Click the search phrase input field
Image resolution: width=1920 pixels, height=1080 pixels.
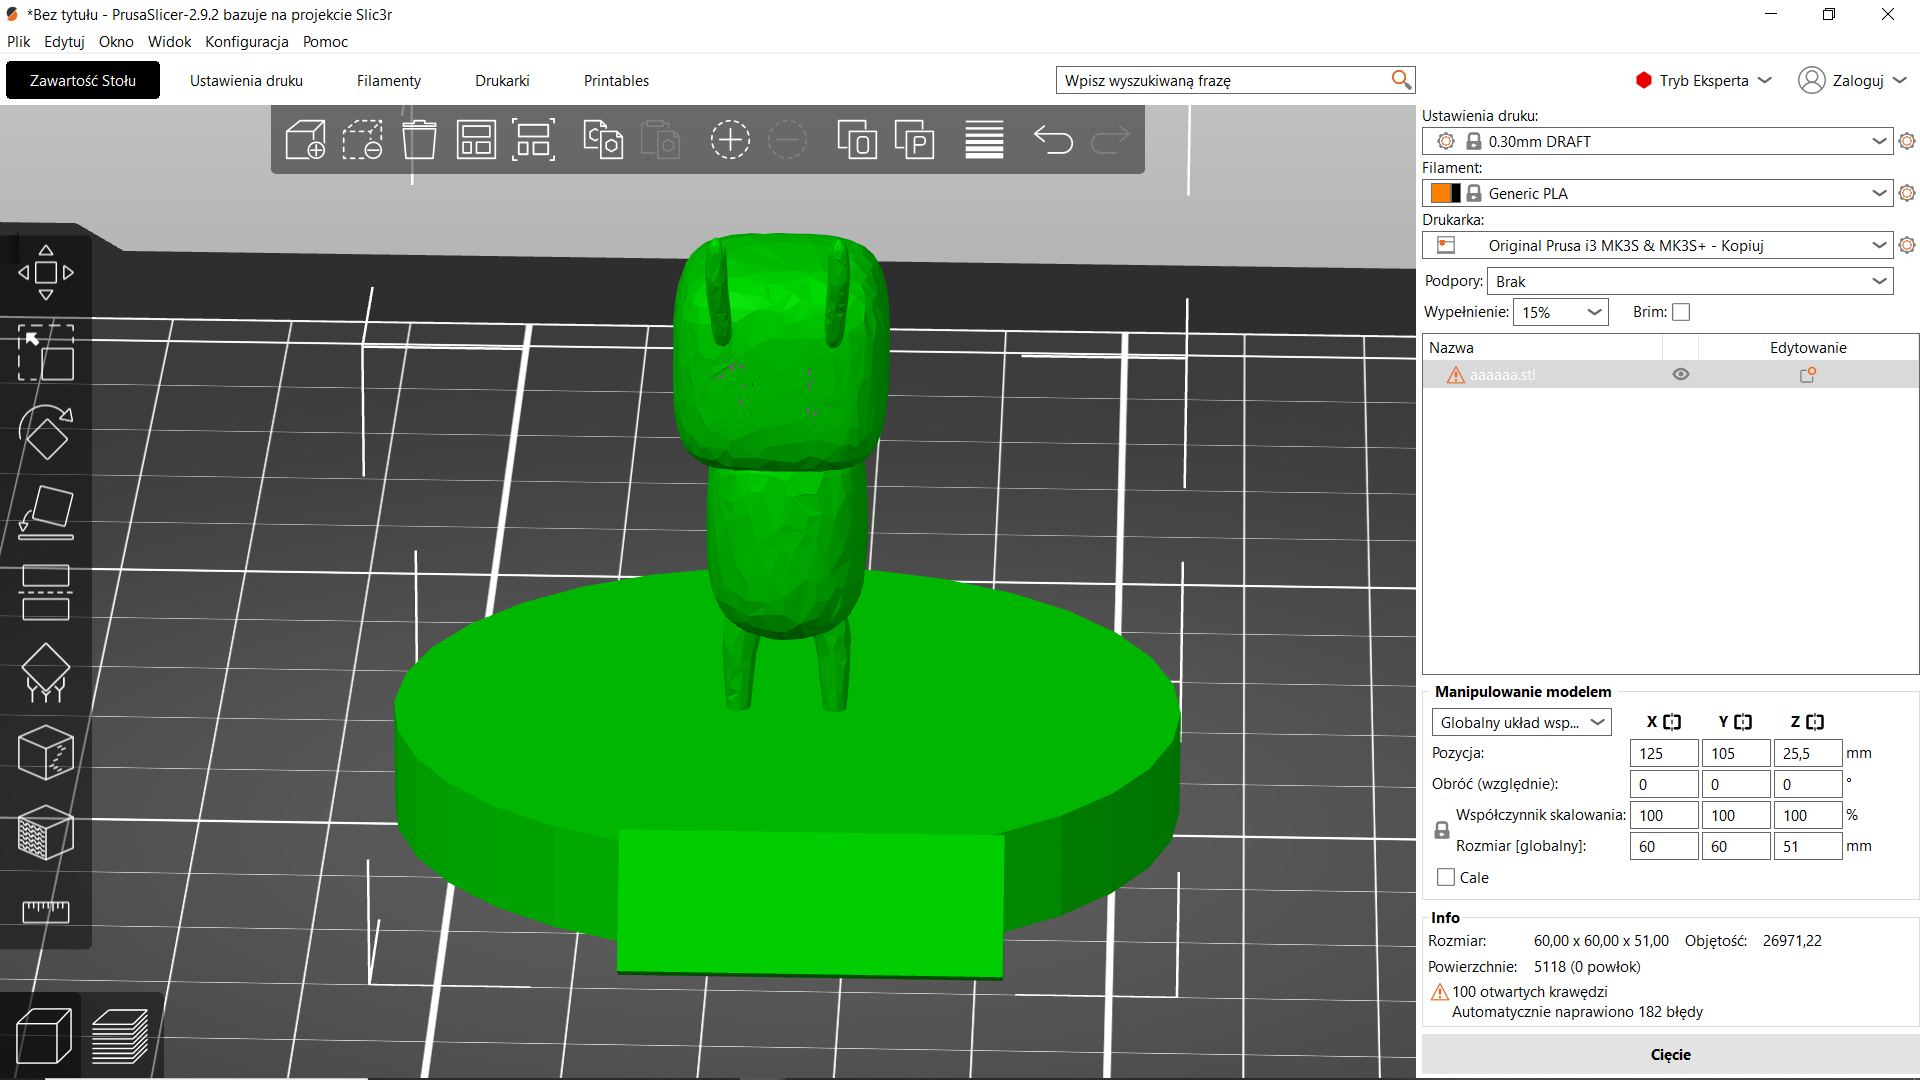pos(1225,80)
